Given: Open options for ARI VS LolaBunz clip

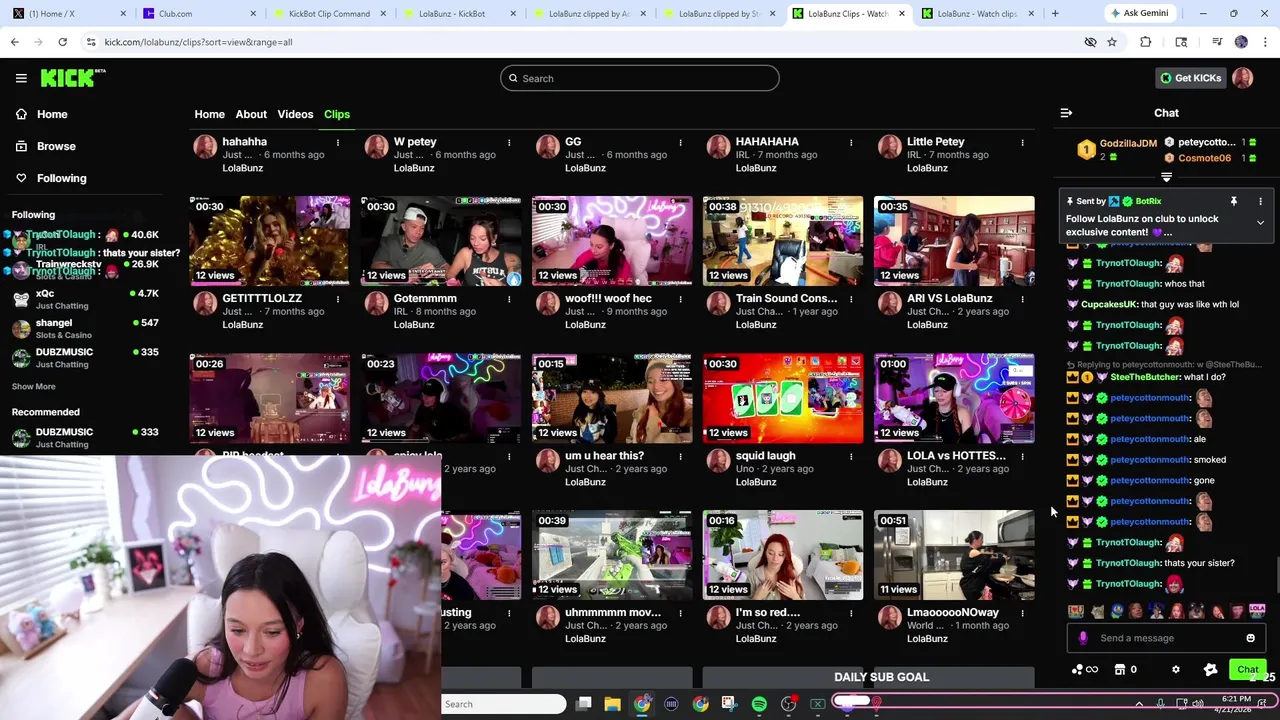Looking at the screenshot, I should pyautogui.click(x=1022, y=299).
